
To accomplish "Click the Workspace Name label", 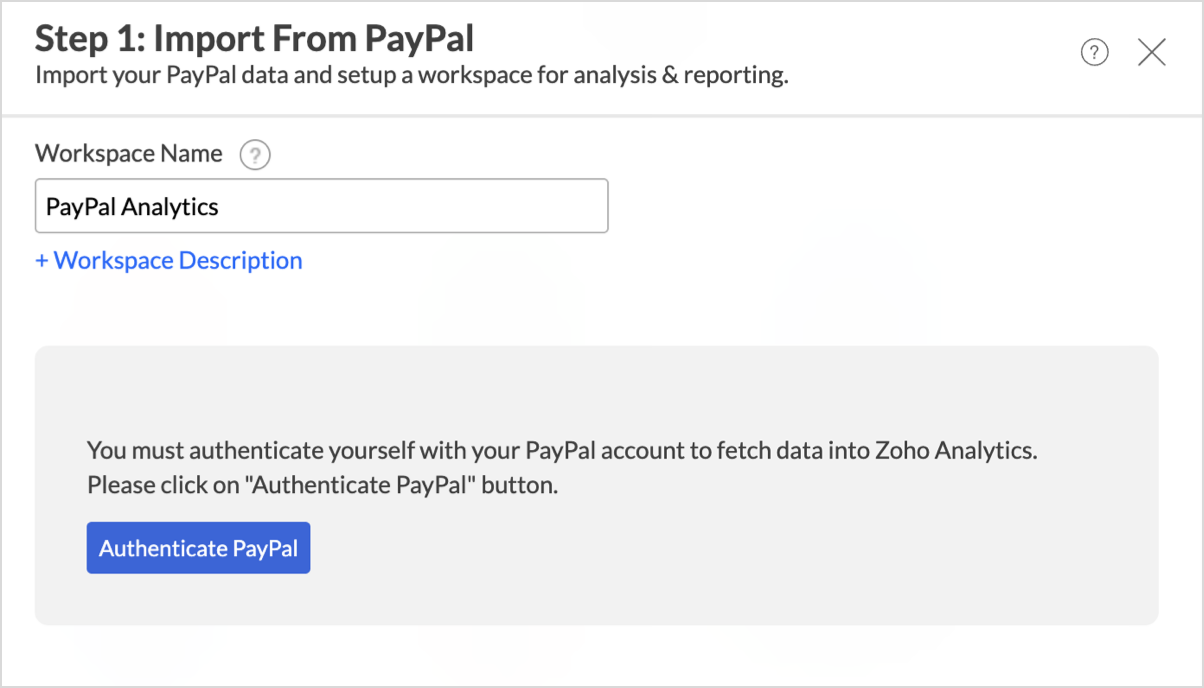I will pyautogui.click(x=129, y=154).
